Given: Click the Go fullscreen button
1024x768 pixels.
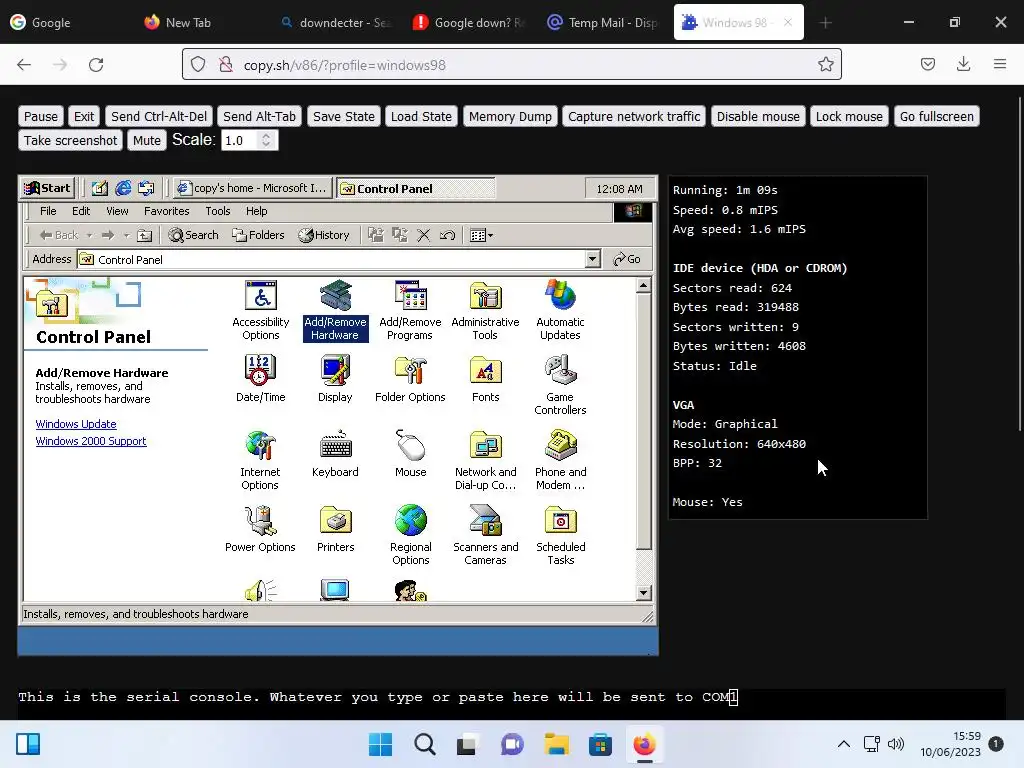Looking at the screenshot, I should click(936, 116).
